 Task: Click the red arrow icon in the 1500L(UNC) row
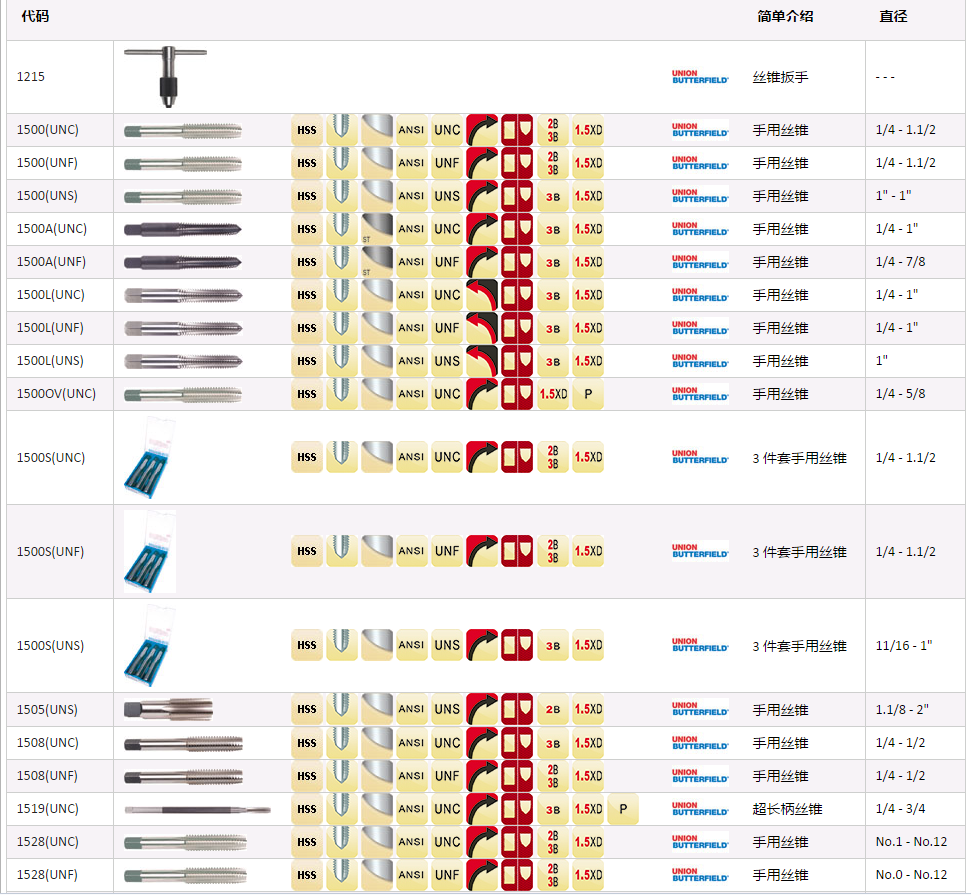tap(482, 295)
